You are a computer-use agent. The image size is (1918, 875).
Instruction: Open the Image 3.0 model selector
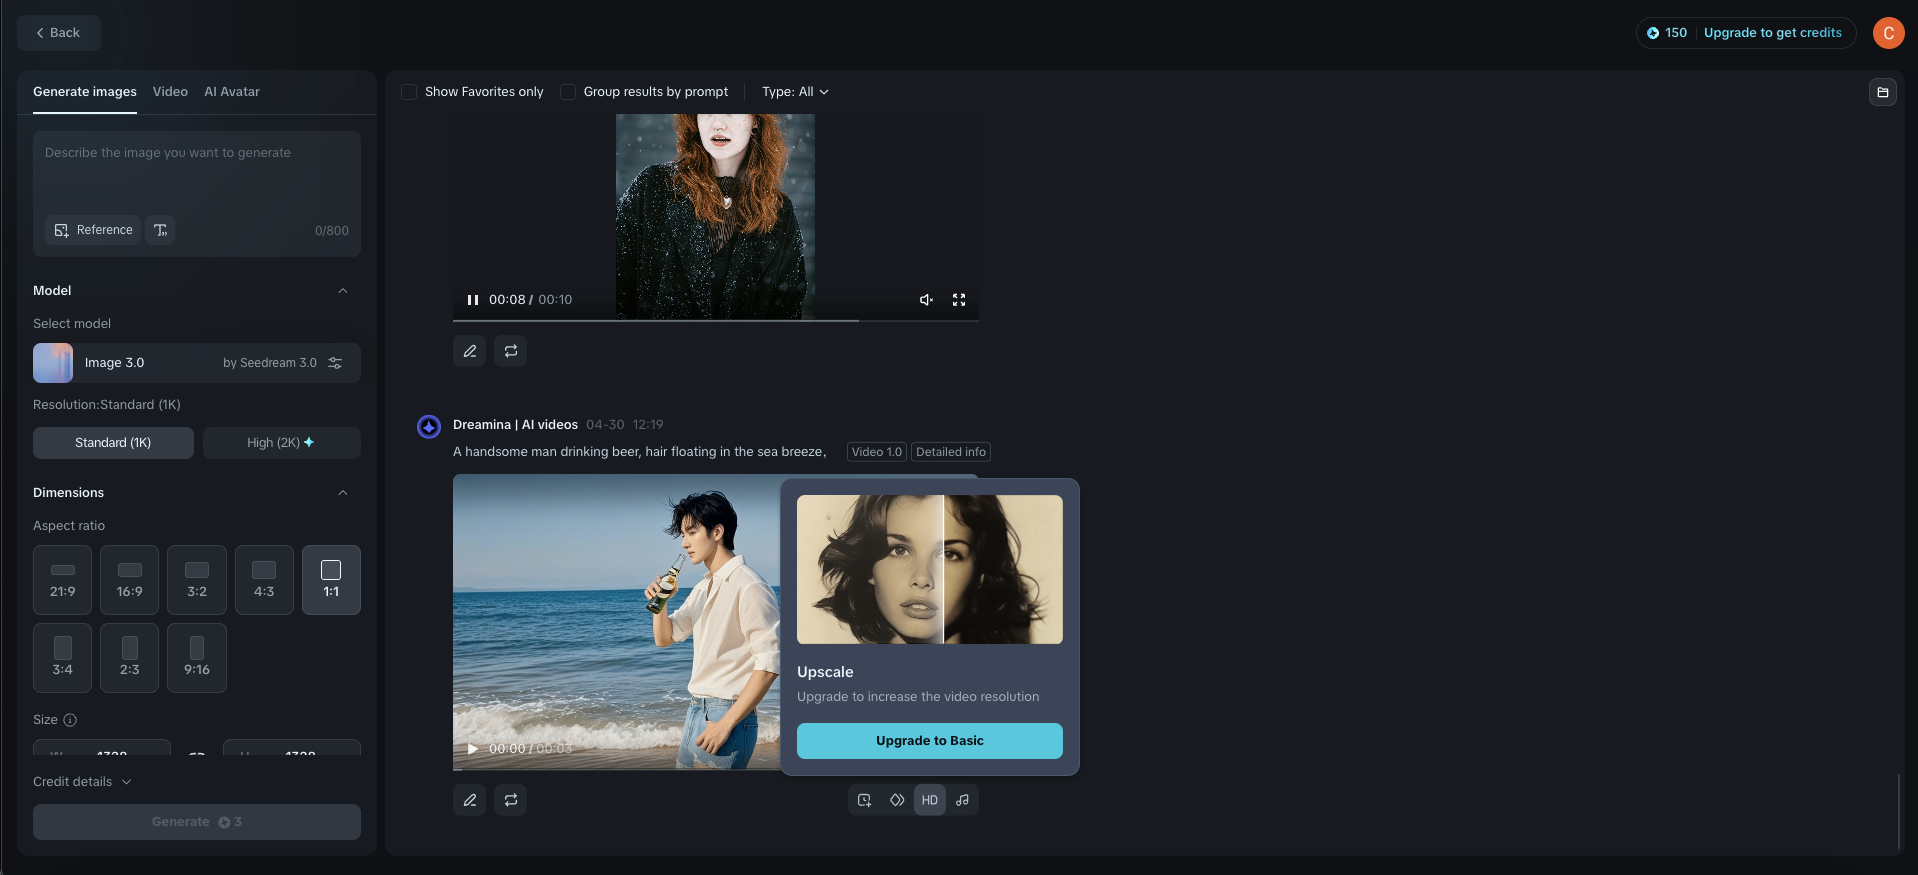[197, 363]
